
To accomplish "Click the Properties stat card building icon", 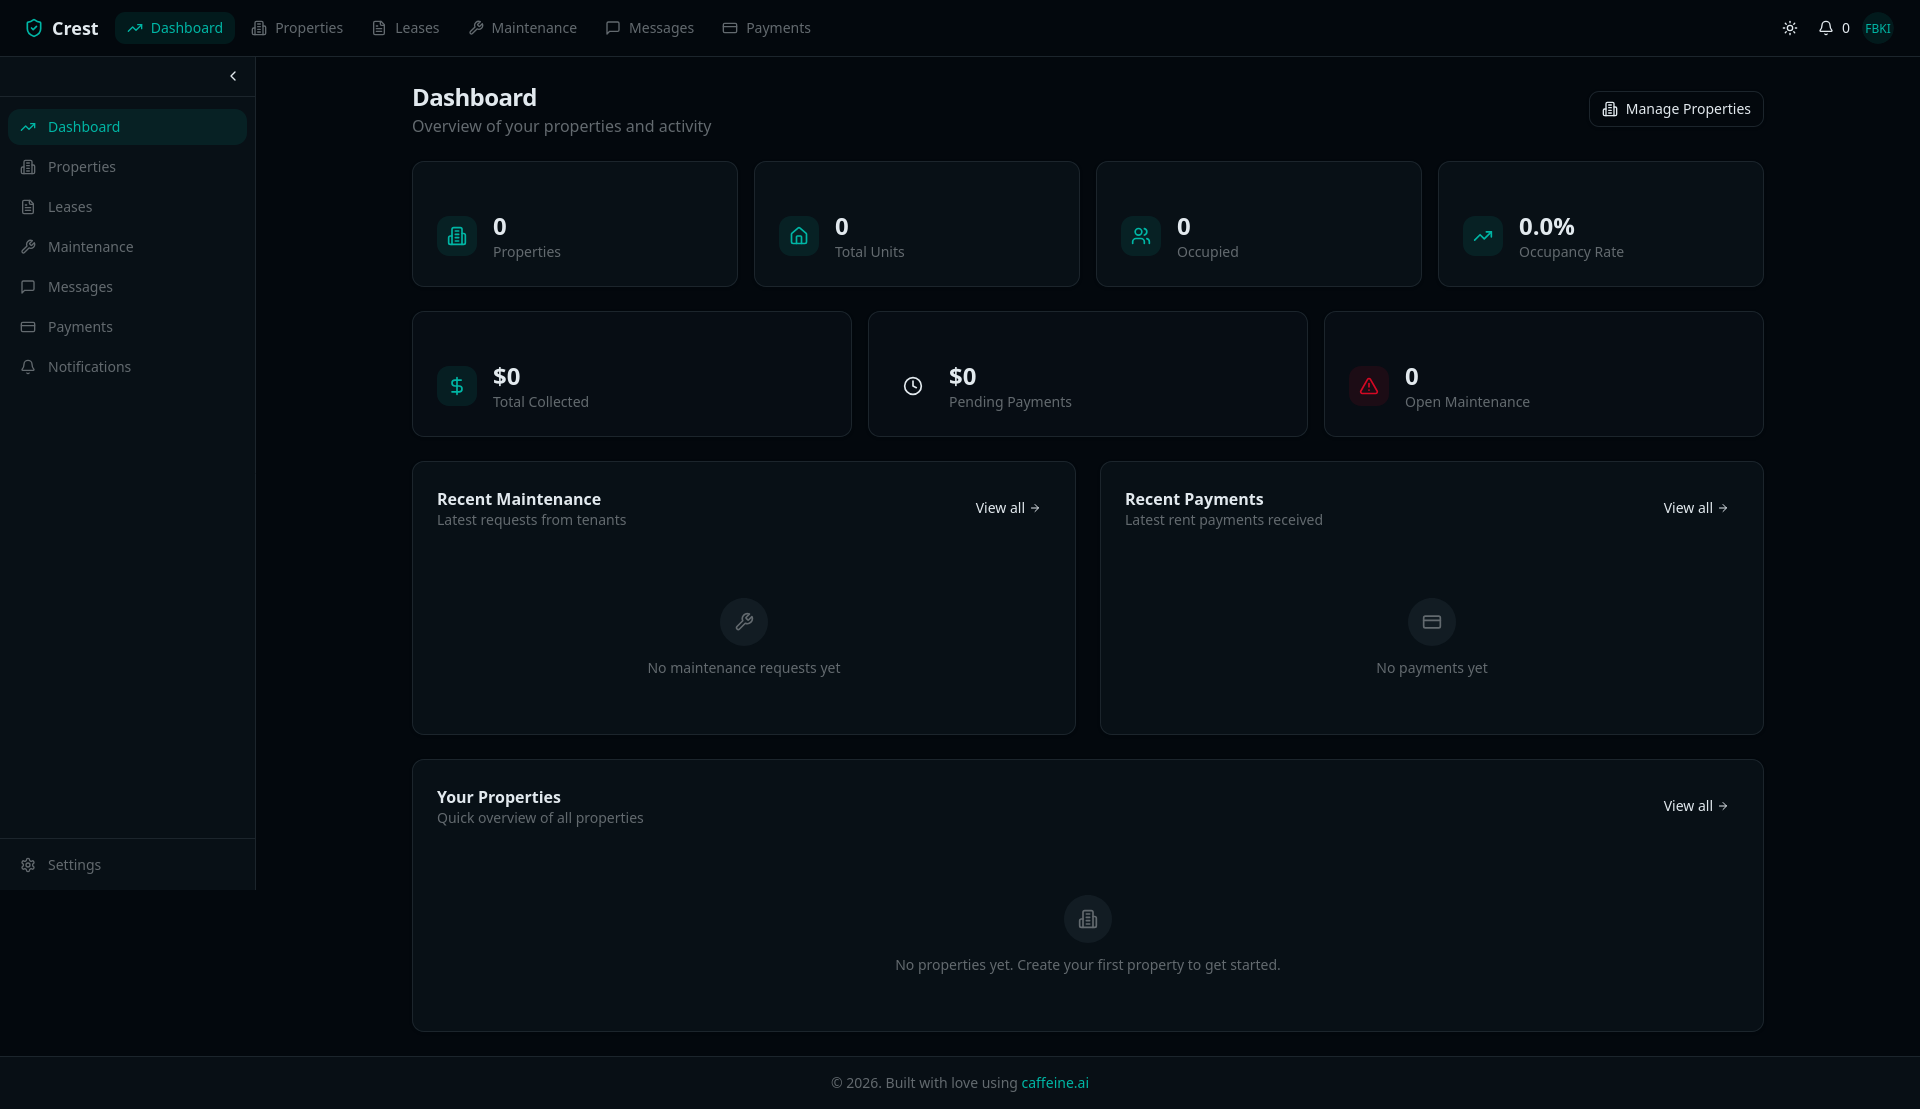I will [457, 236].
